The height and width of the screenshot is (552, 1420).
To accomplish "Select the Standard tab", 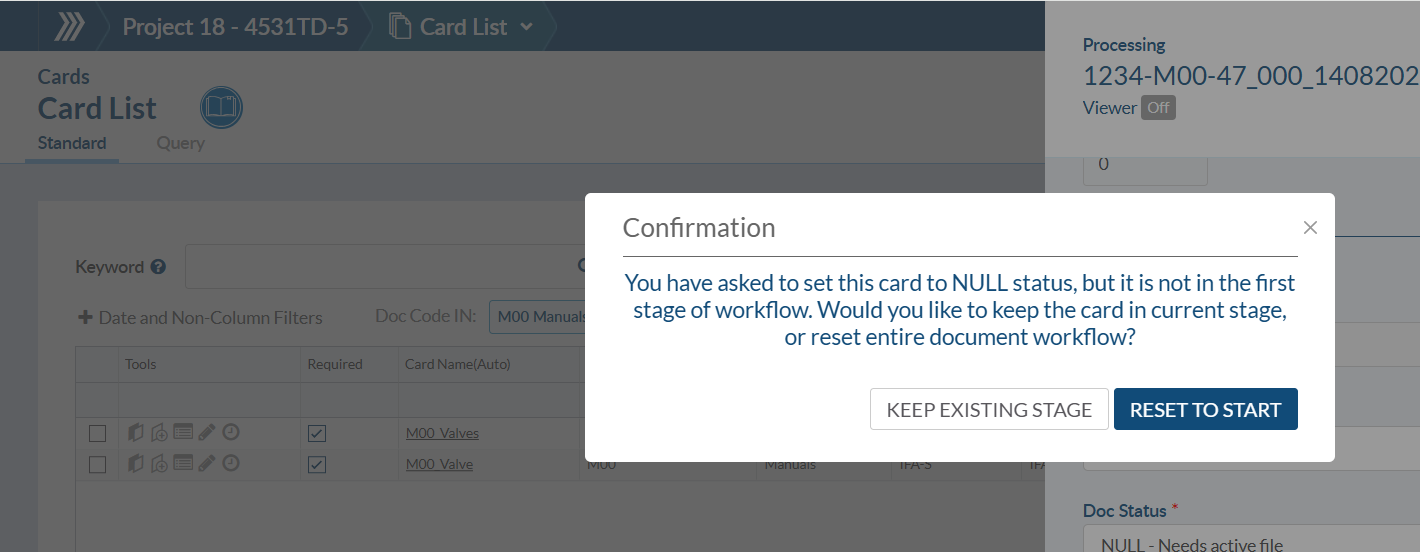I will (x=72, y=143).
